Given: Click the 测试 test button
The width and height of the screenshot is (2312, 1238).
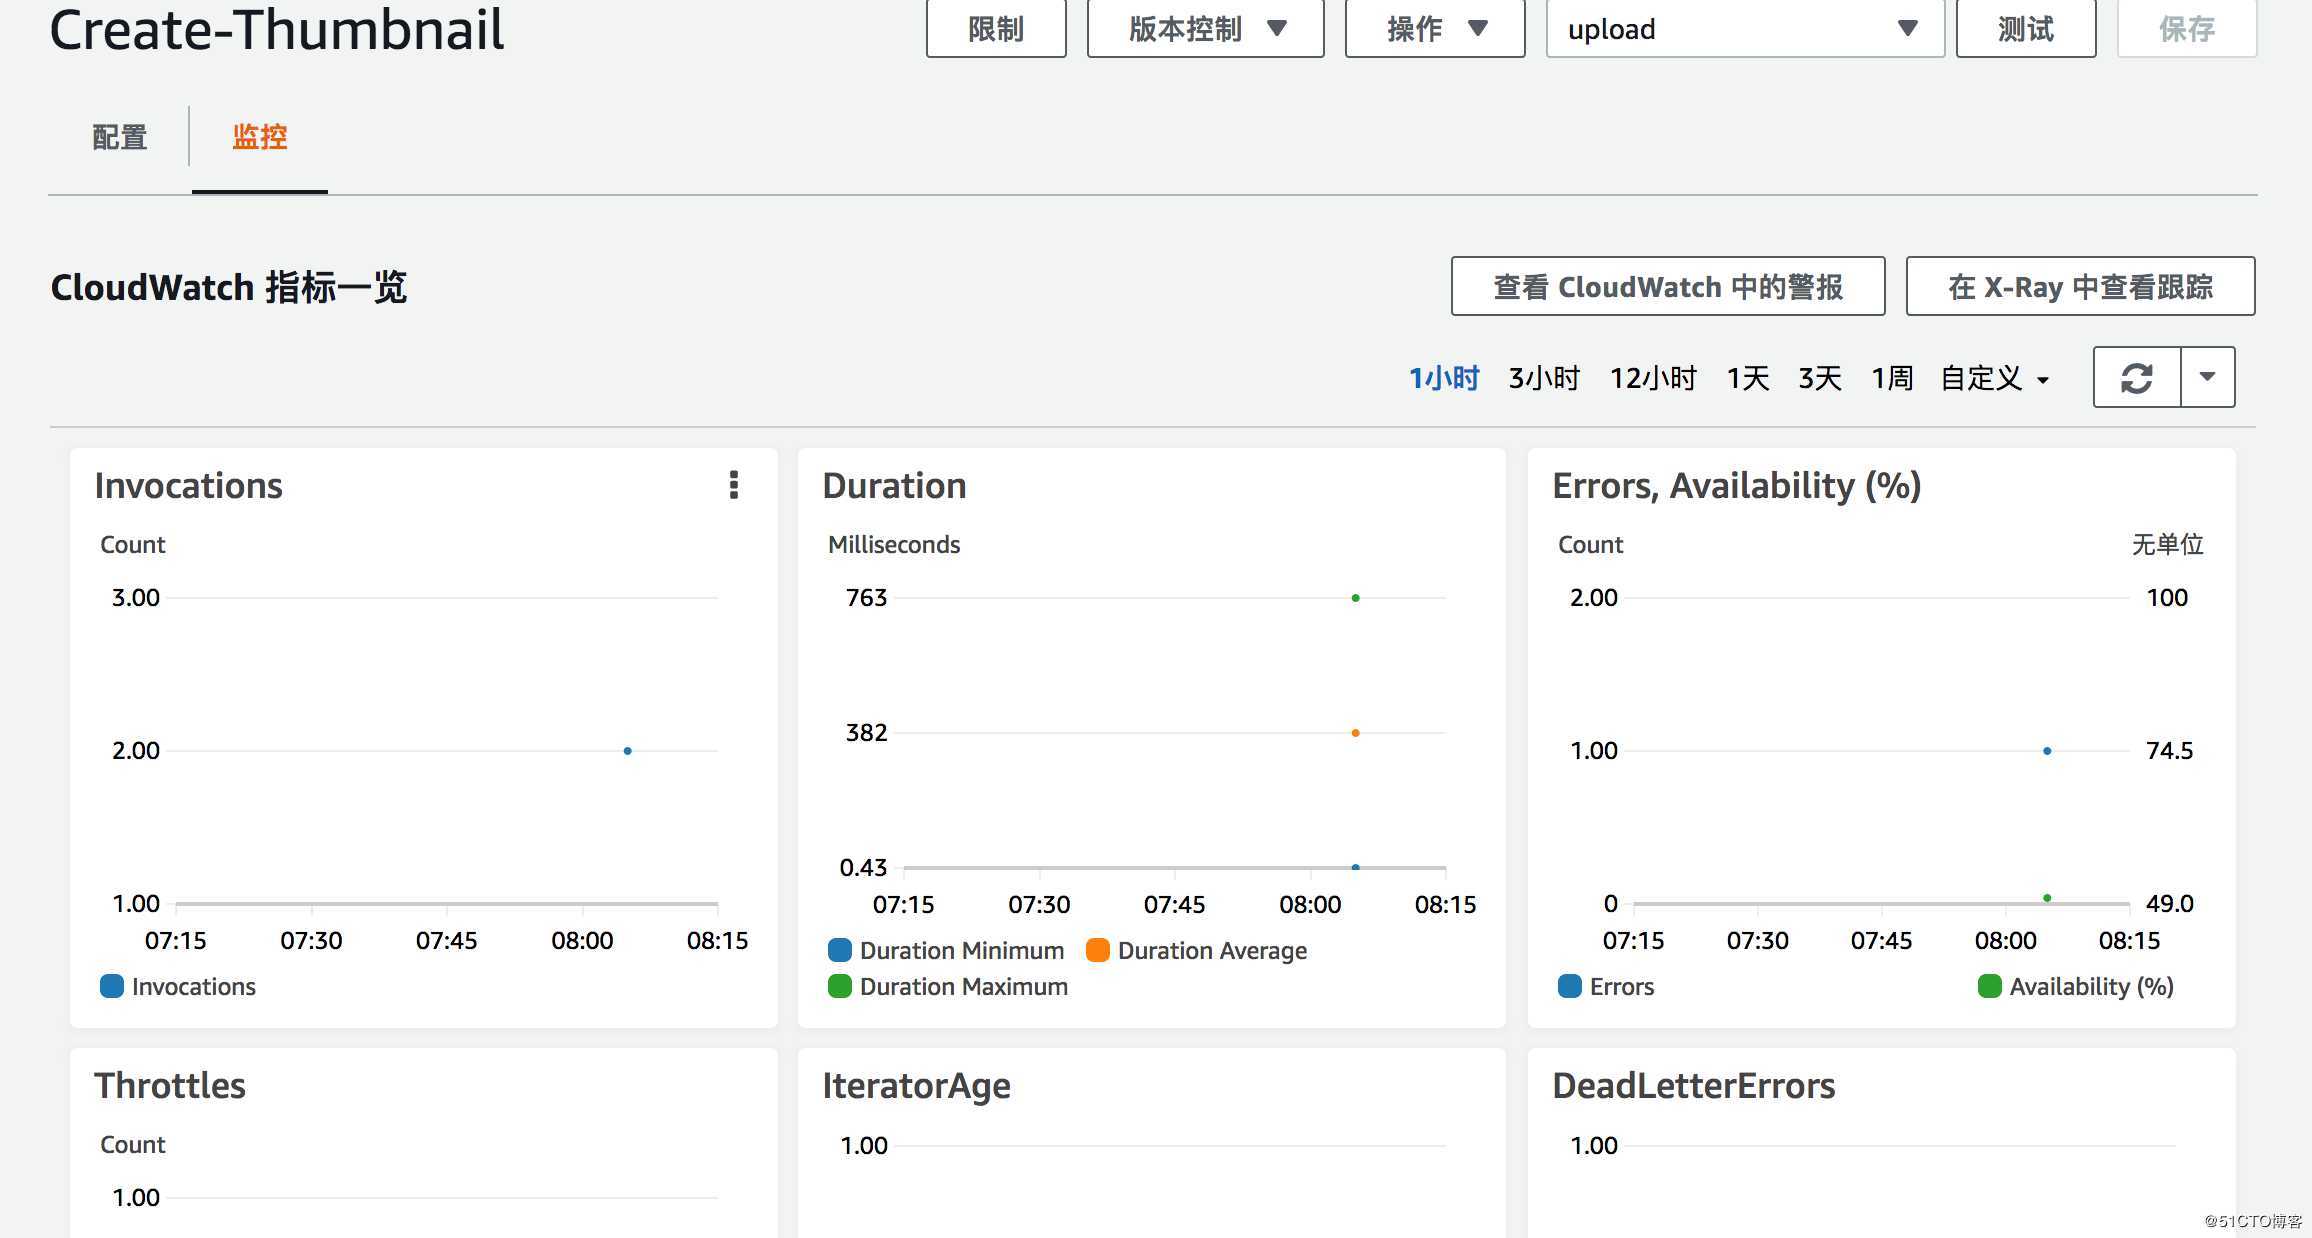Looking at the screenshot, I should tap(2026, 29).
